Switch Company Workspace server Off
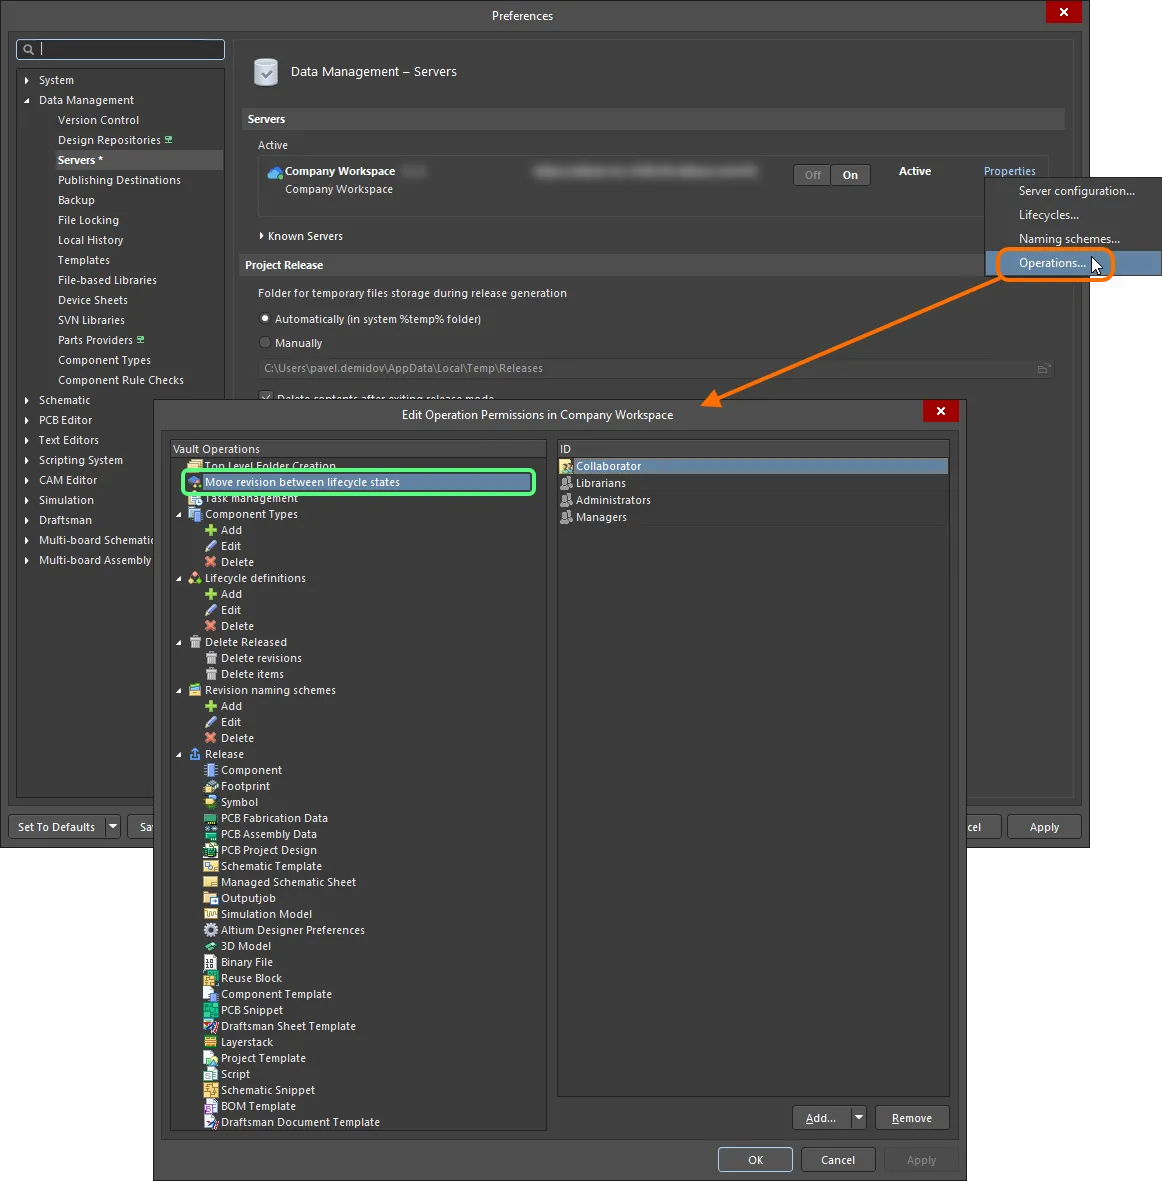Screen dimensions: 1163x1181 (x=813, y=175)
